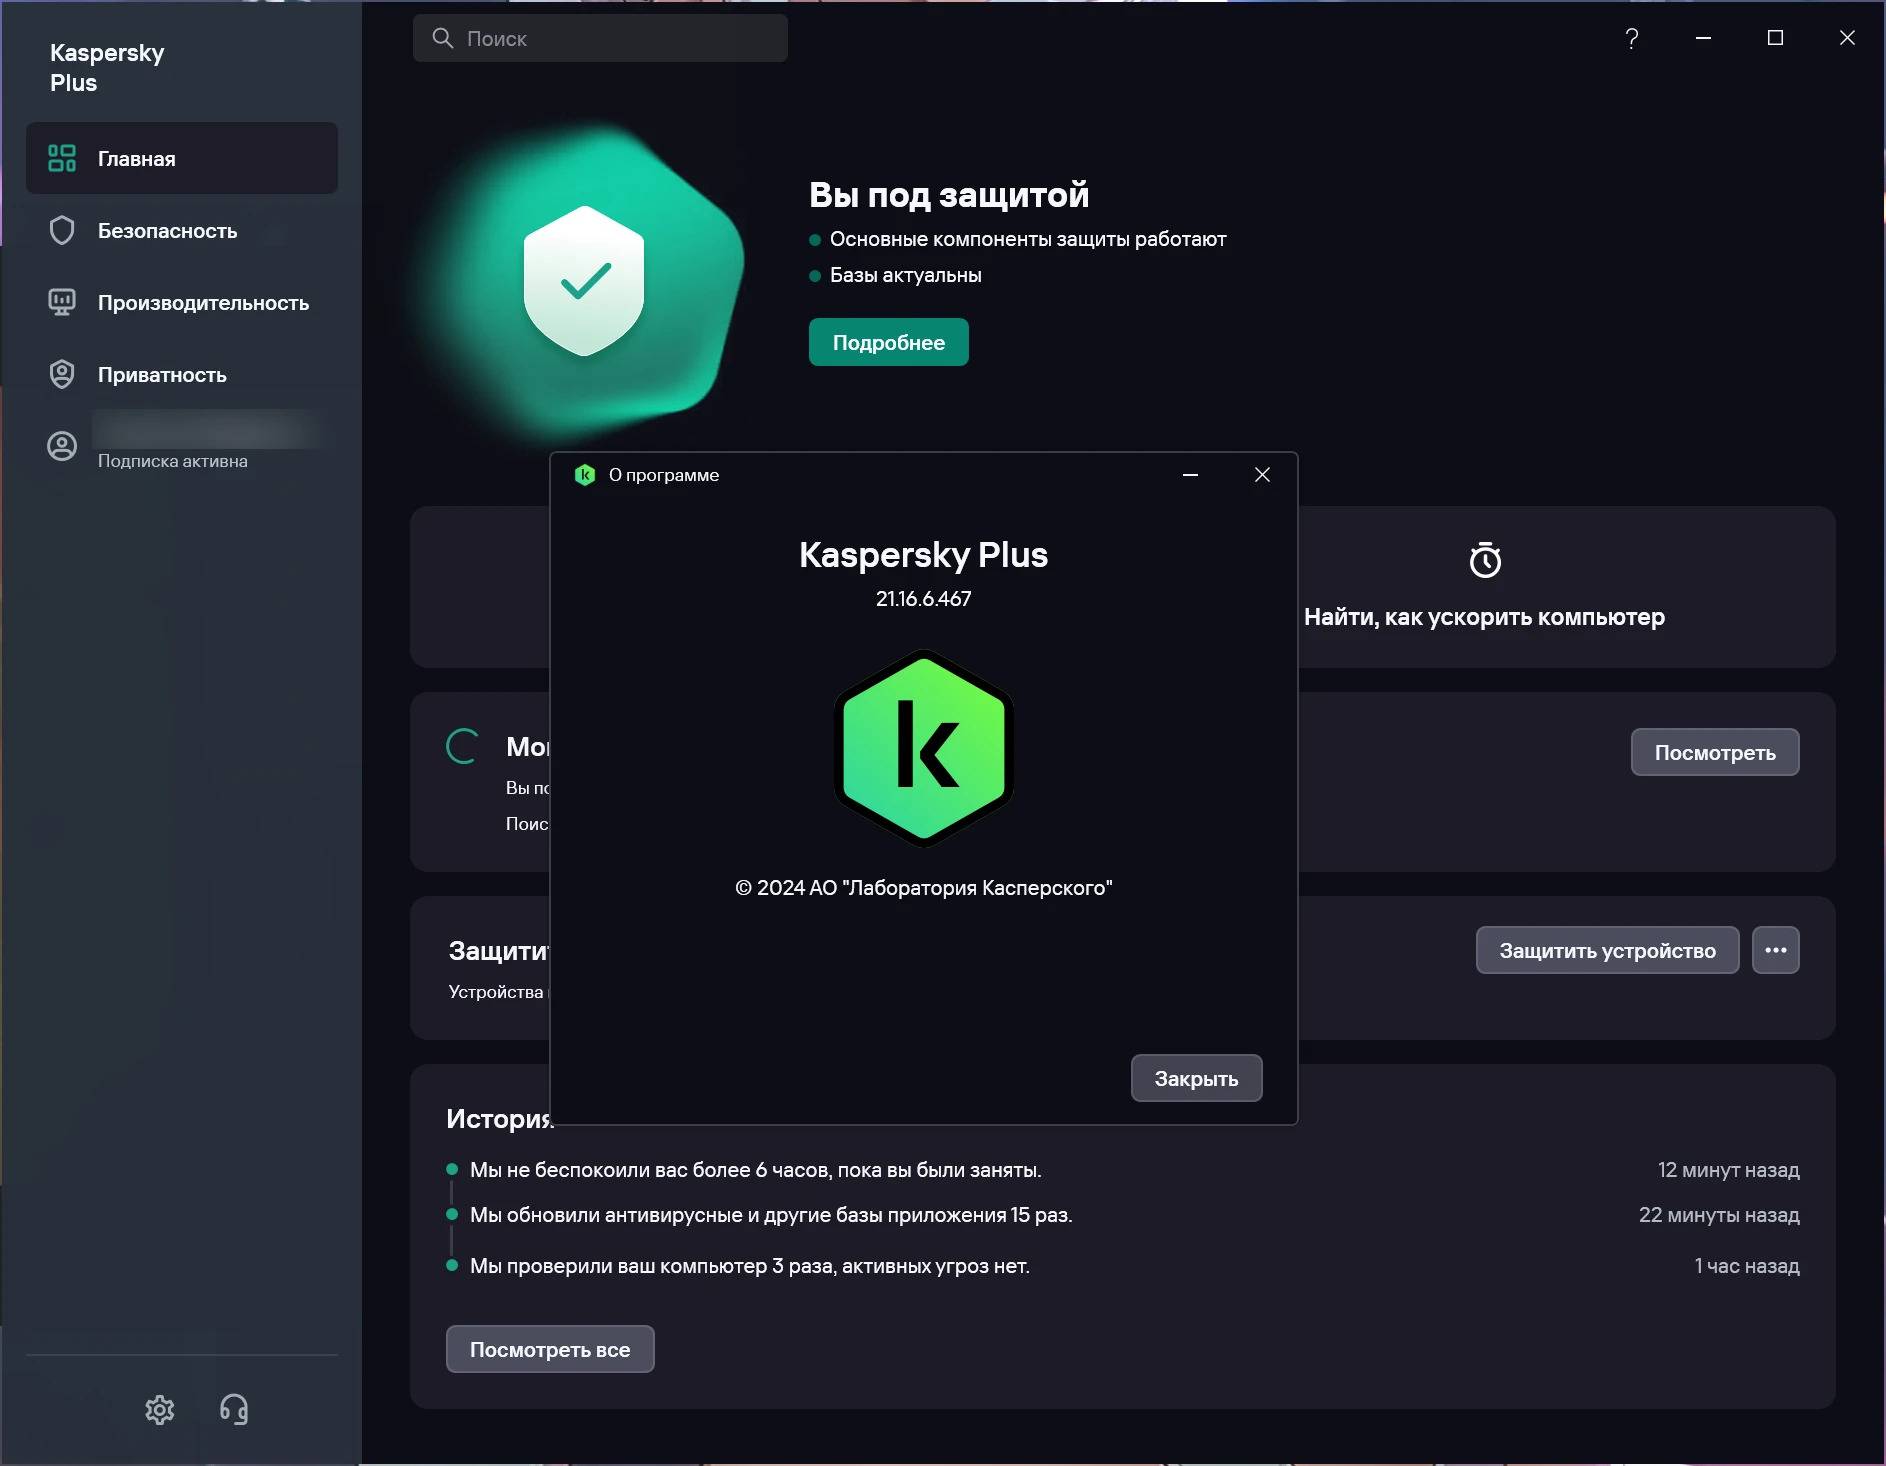Open the Приватность section
1886x1466 pixels.
pyautogui.click(x=181, y=374)
